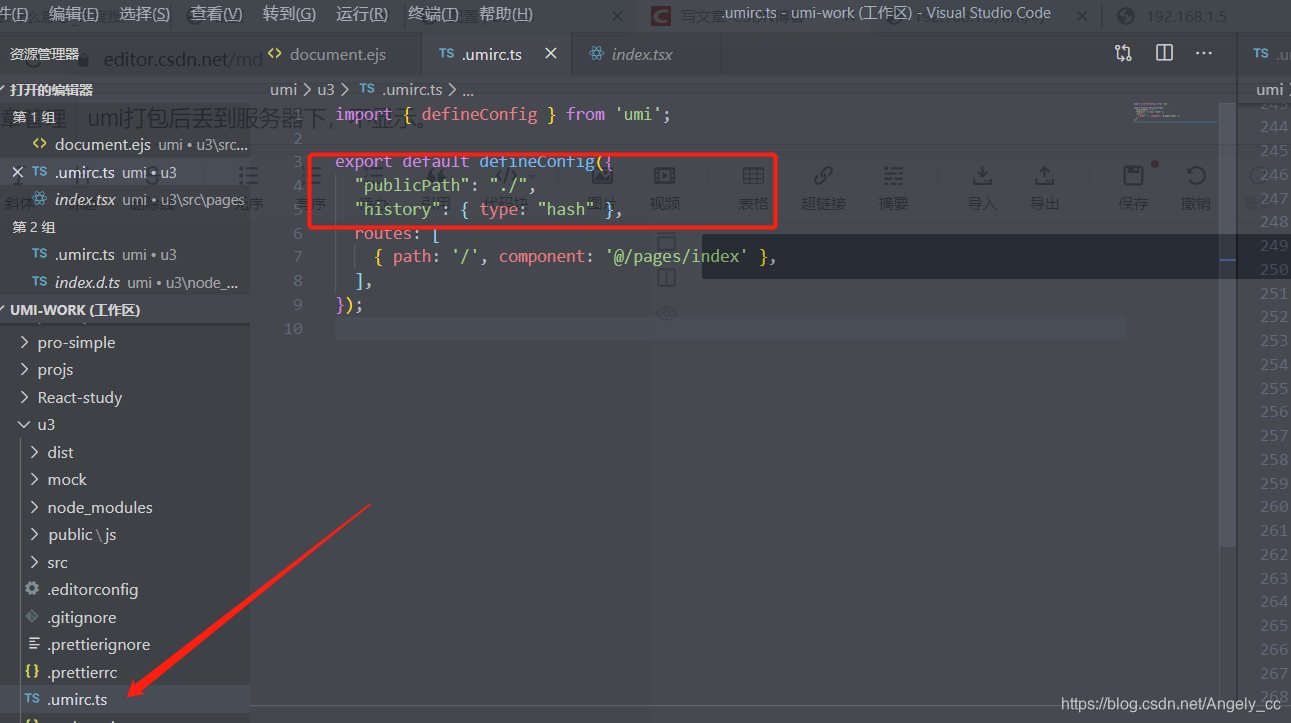Image resolution: width=1291 pixels, height=723 pixels.
Task: Expand the pro-simple folder
Action: click(x=76, y=342)
